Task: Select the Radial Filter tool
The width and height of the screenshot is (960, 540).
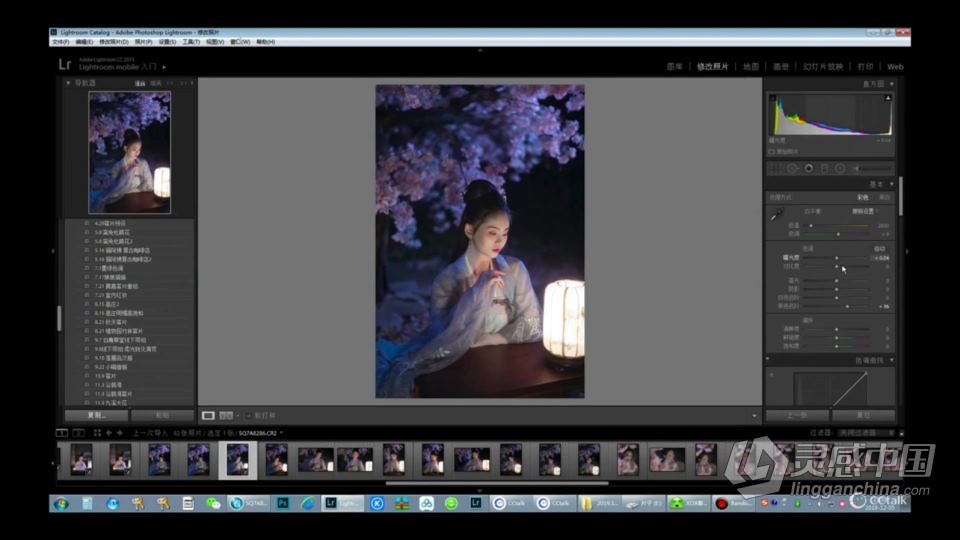Action: (840, 168)
